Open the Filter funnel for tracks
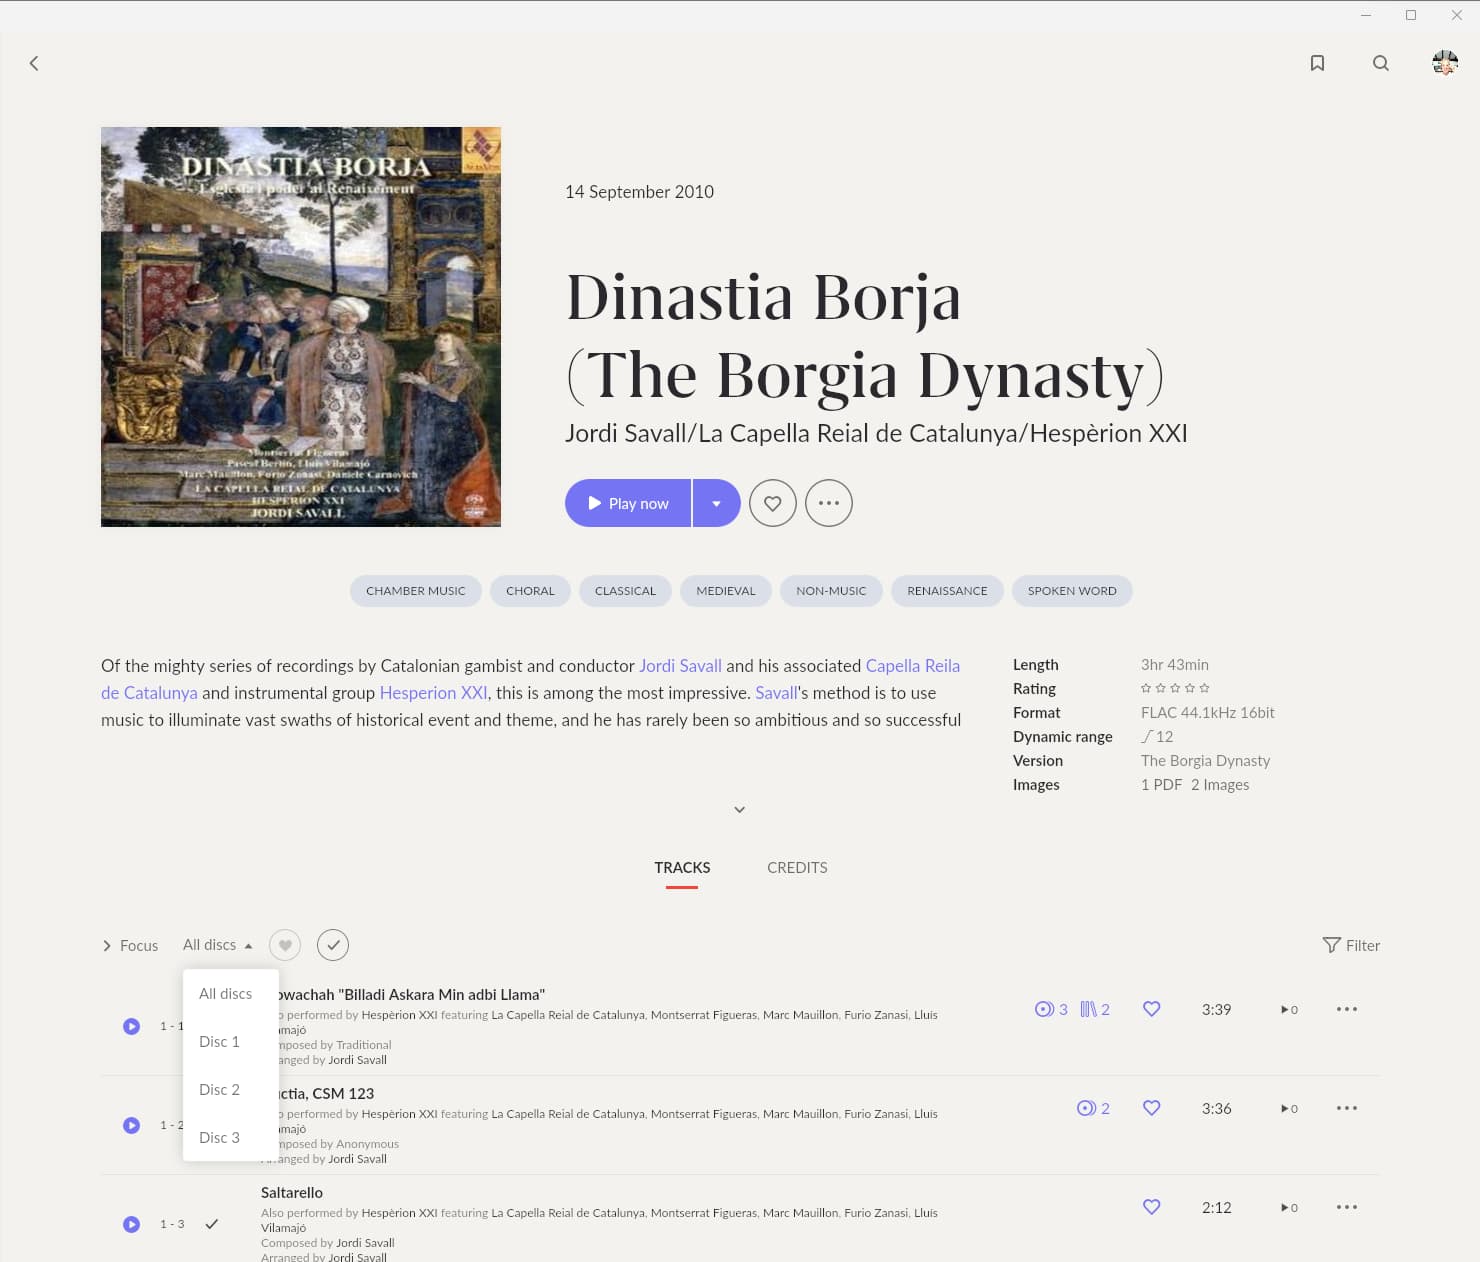 1351,945
